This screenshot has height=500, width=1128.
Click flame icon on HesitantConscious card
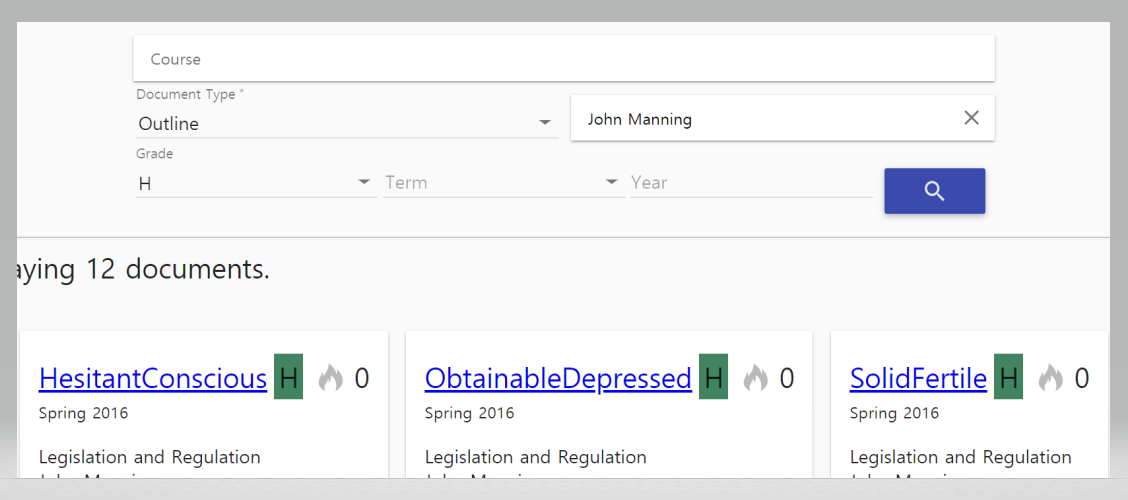tap(330, 378)
